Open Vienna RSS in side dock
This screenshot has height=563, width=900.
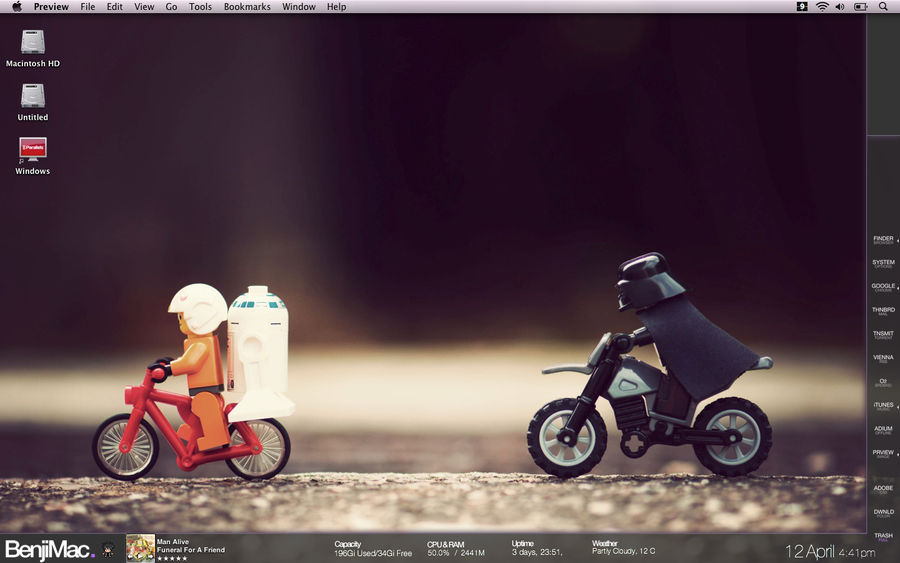point(883,359)
